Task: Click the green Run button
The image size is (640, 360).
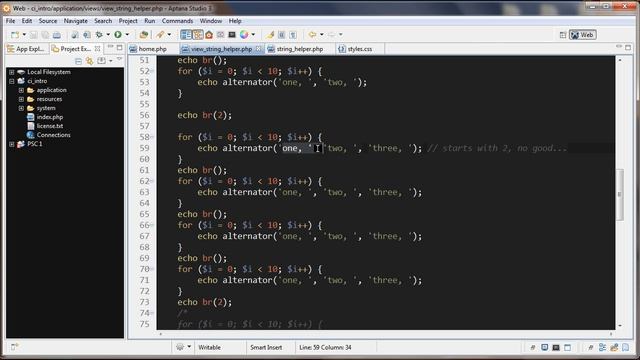Action: 118,35
